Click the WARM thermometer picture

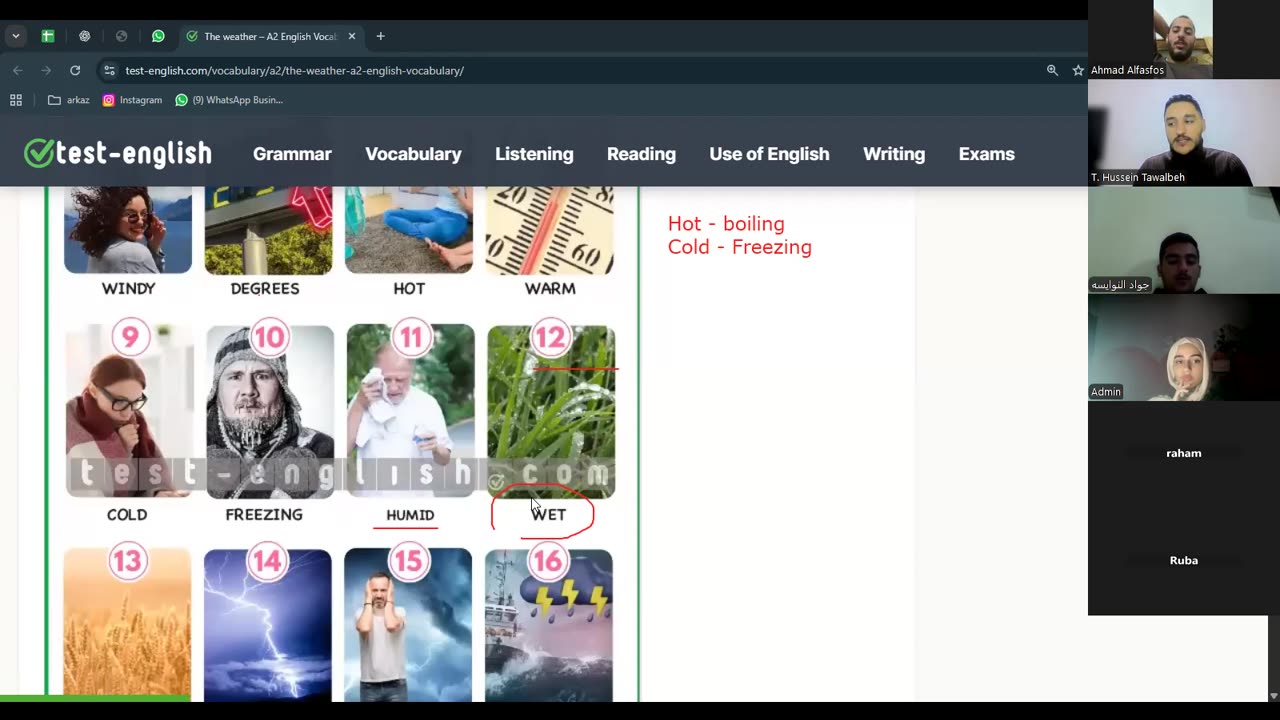[x=550, y=230]
